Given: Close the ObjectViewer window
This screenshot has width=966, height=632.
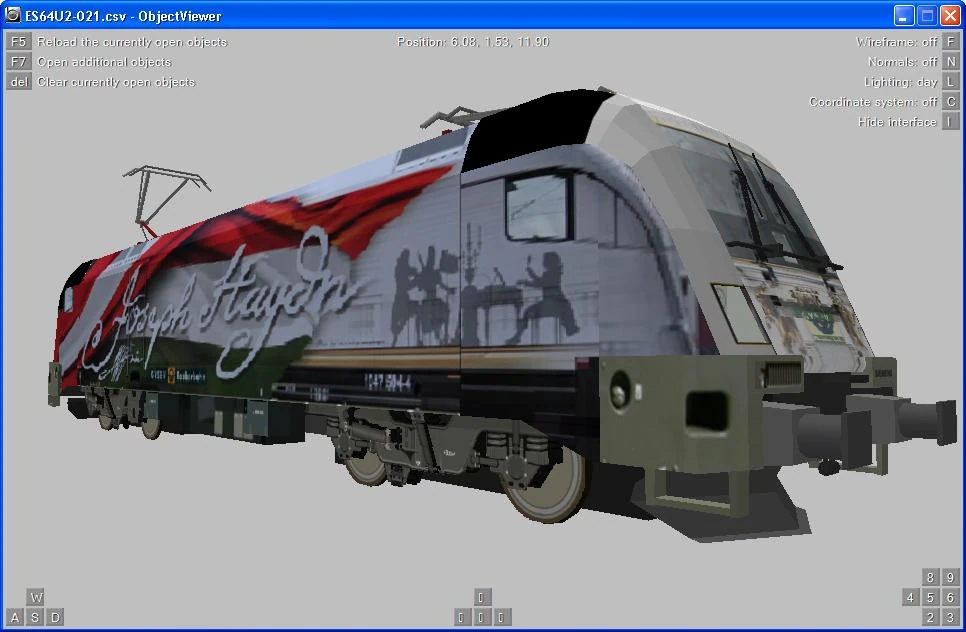Looking at the screenshot, I should [x=950, y=15].
